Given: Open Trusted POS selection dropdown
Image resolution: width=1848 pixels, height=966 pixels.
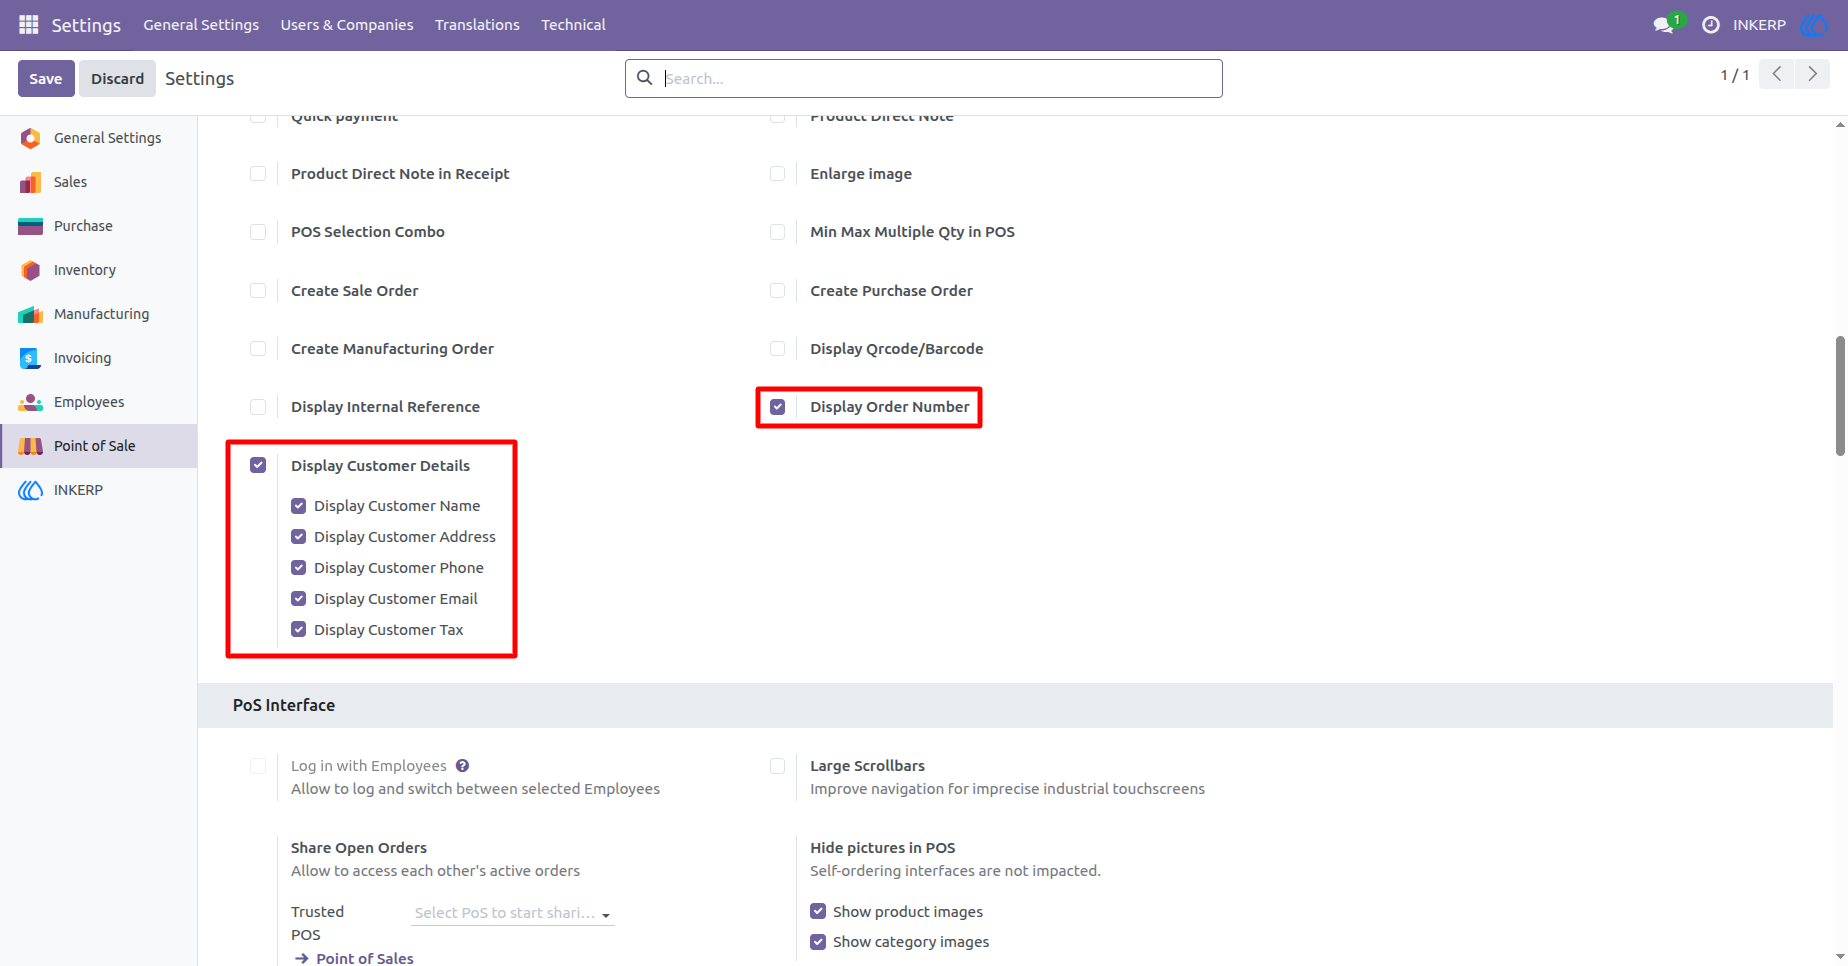Looking at the screenshot, I should pos(513,913).
